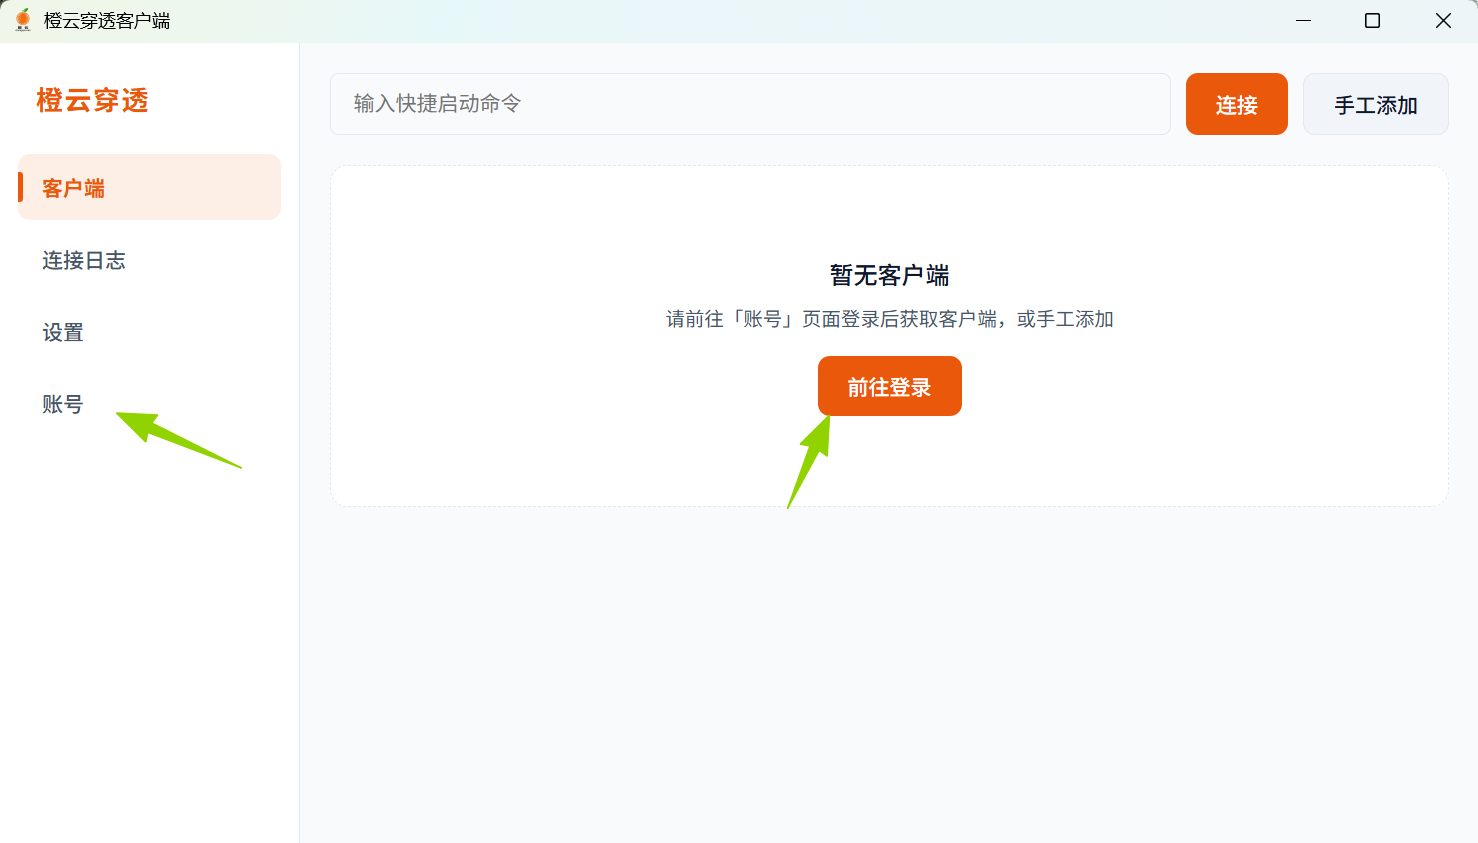View connection logs via 连接日志
The height and width of the screenshot is (843, 1478).
tap(84, 260)
